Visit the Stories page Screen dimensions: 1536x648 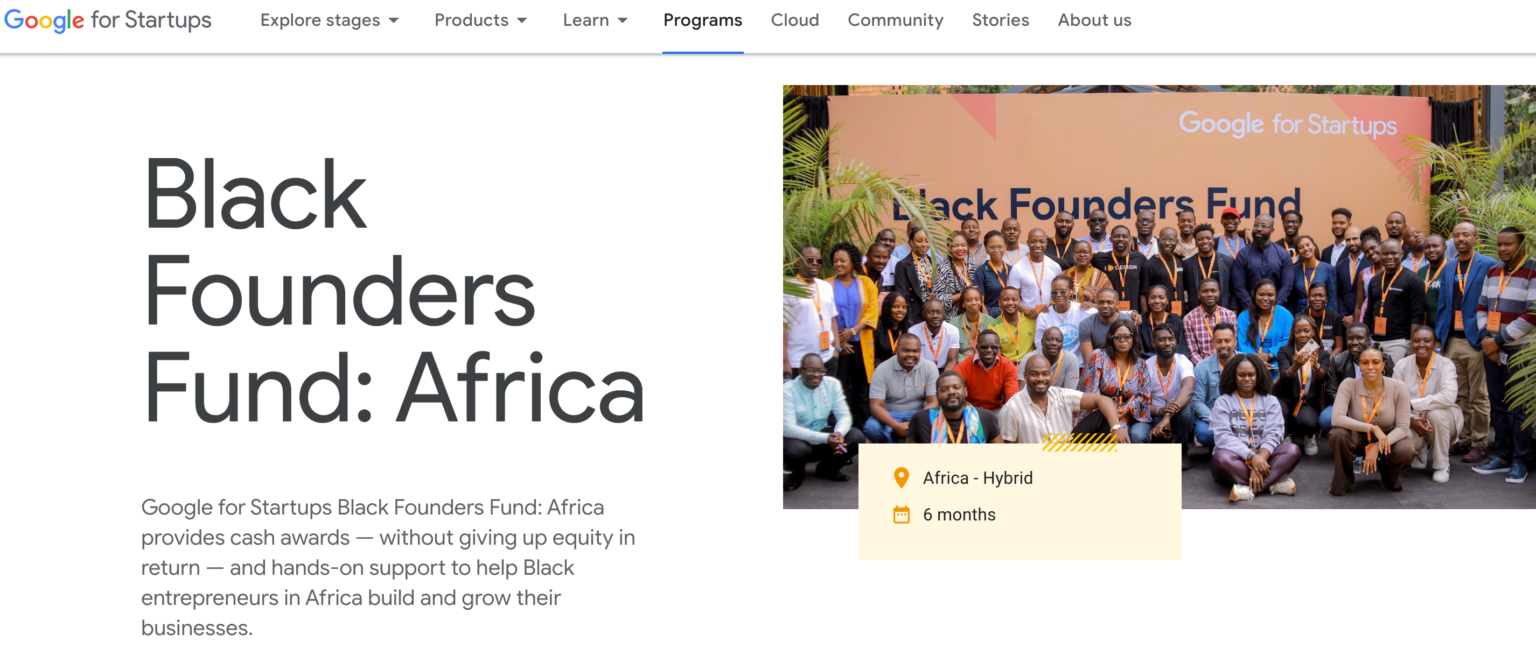point(1000,20)
